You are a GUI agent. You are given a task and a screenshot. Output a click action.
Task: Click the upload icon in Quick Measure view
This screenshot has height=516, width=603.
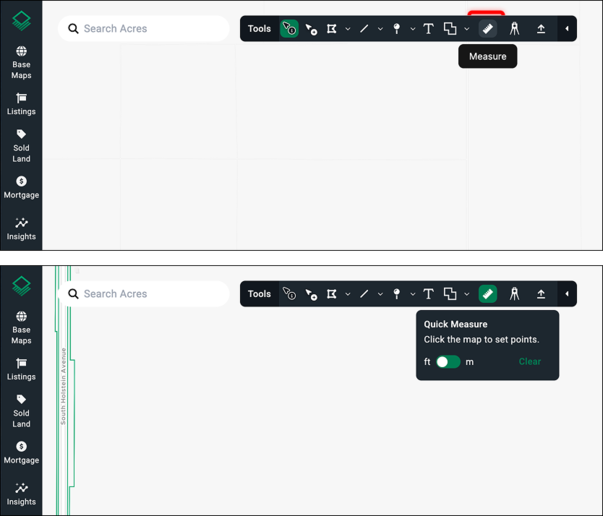[x=541, y=294]
